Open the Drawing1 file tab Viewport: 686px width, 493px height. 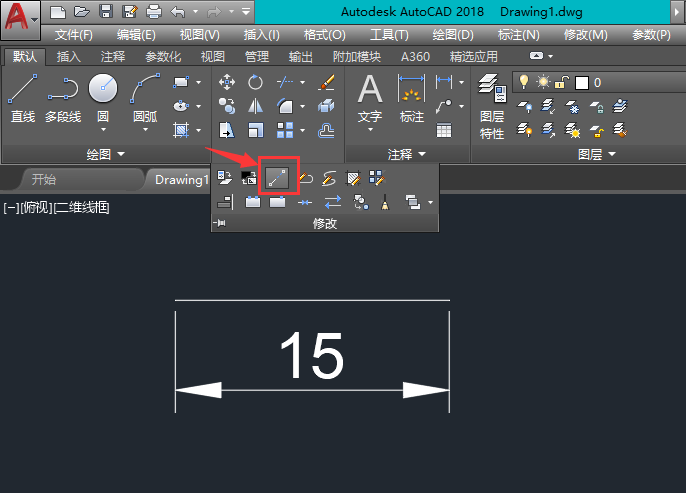coord(180,180)
